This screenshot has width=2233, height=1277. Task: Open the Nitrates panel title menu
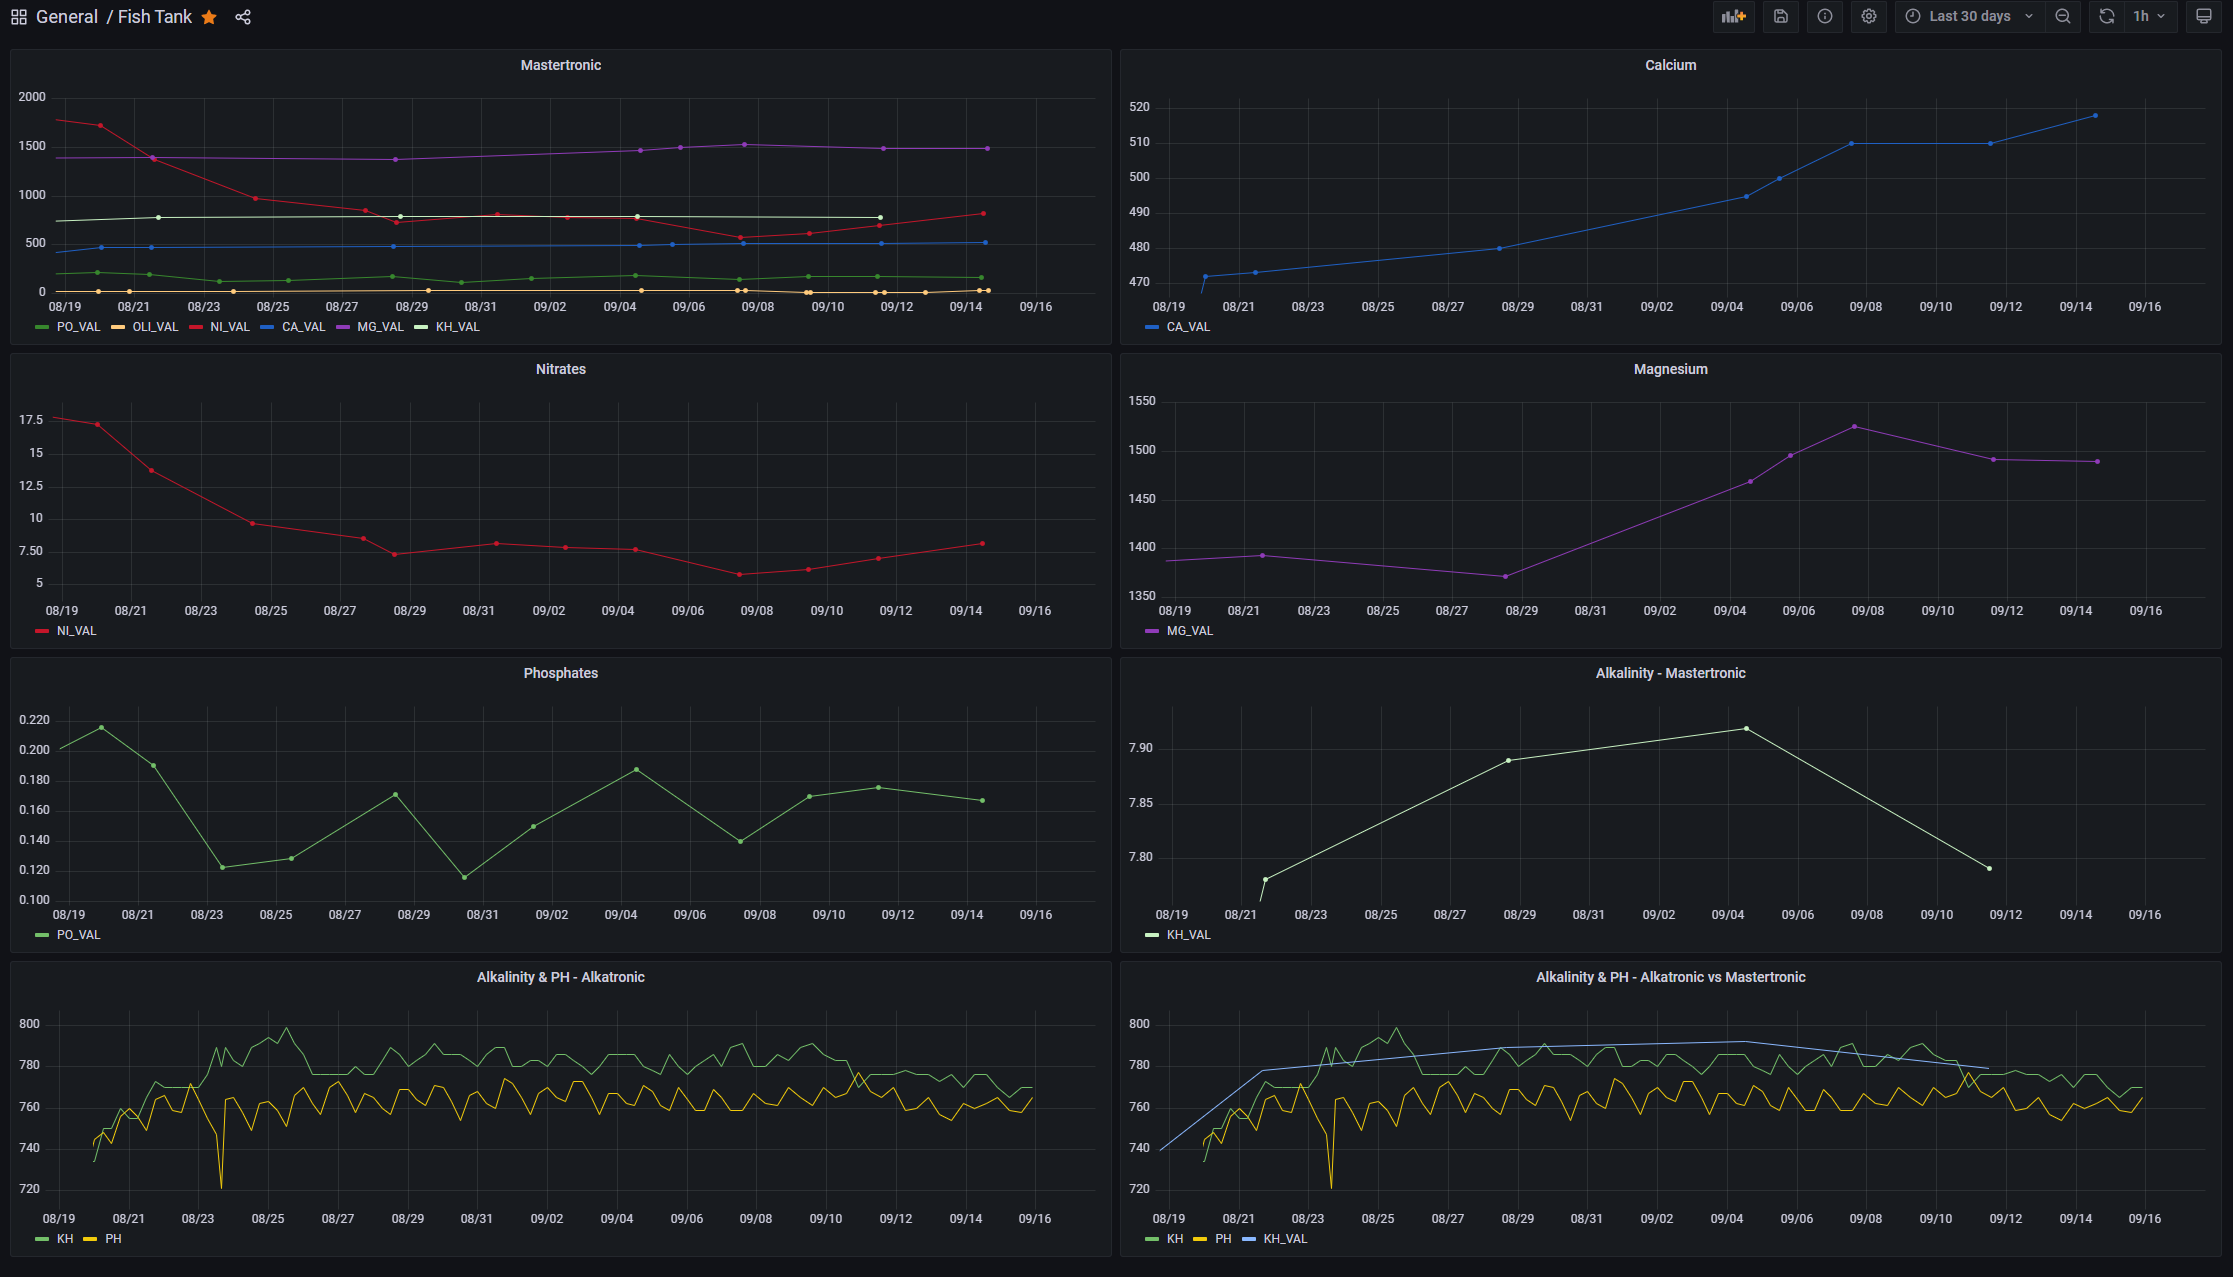coord(560,369)
